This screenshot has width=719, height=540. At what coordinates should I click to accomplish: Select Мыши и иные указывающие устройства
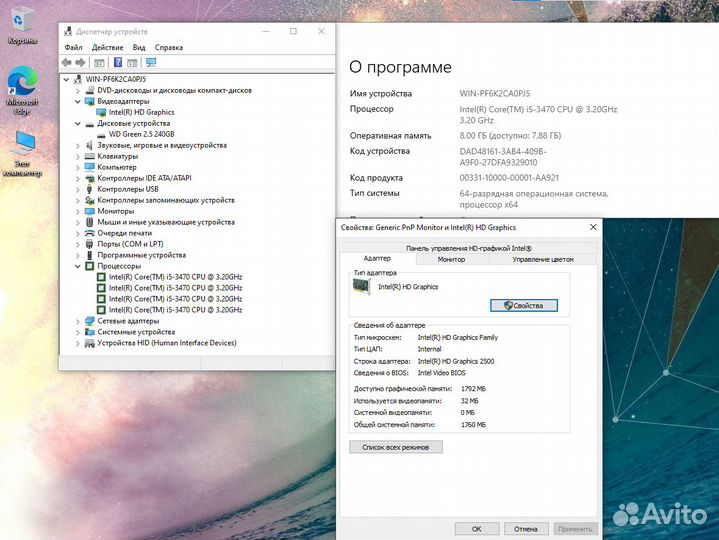click(166, 222)
